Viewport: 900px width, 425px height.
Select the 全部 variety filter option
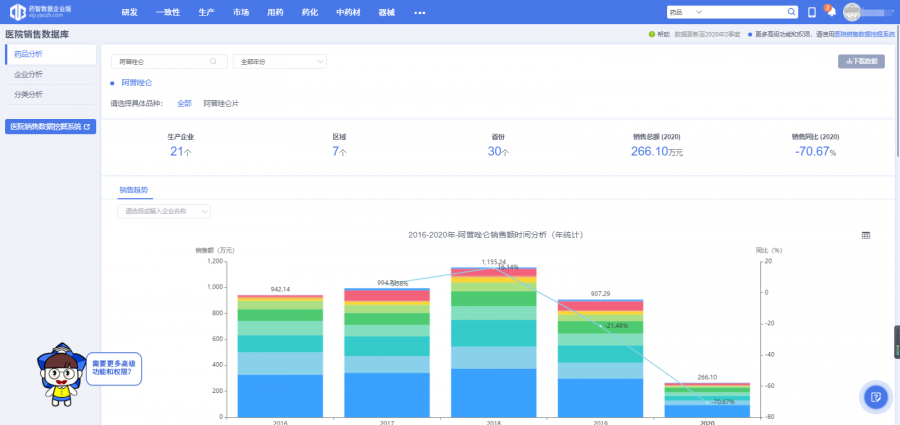click(184, 103)
